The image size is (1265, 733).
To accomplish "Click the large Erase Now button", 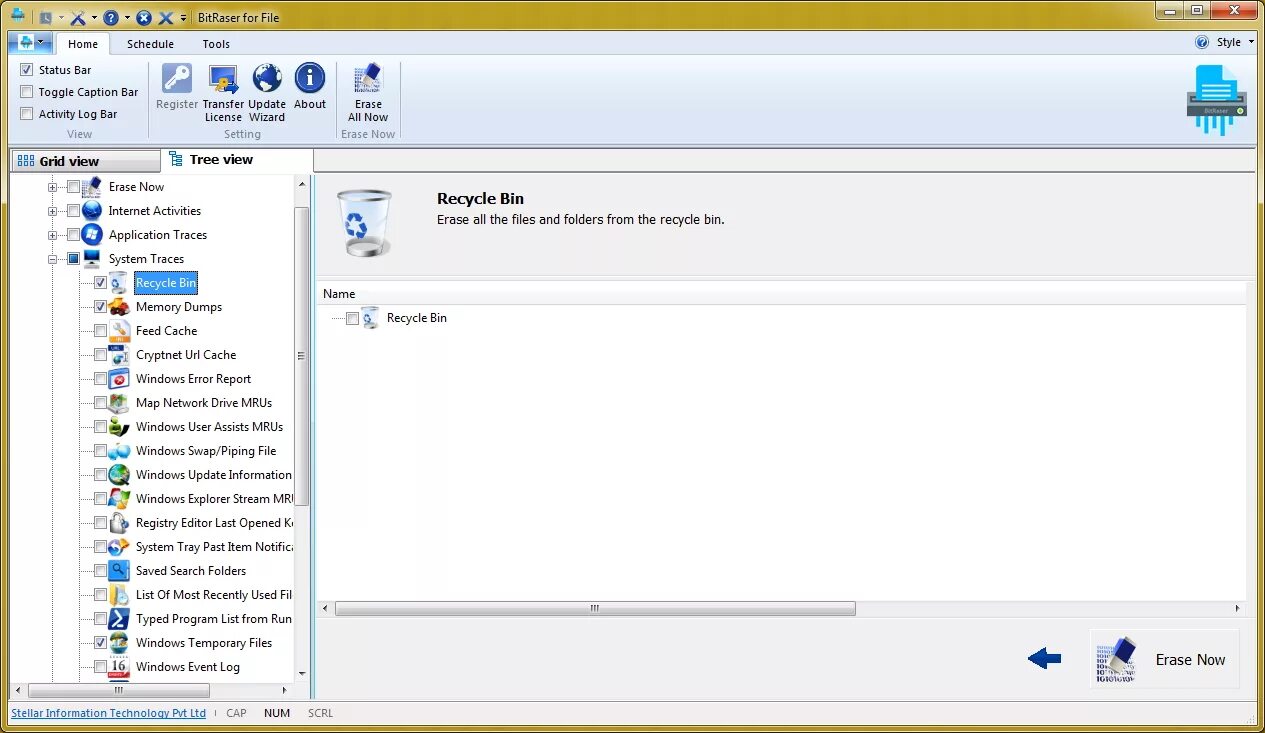I will pos(1165,659).
